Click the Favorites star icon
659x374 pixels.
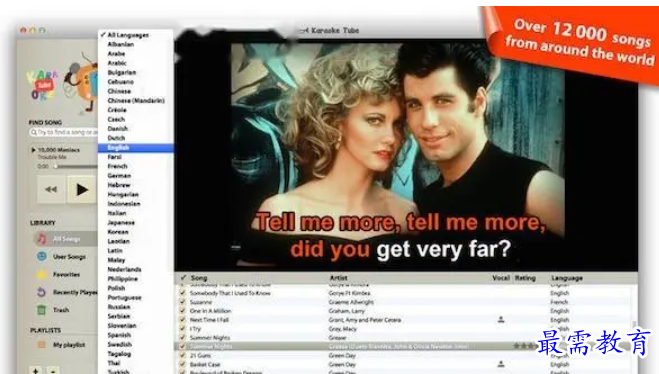[42, 274]
